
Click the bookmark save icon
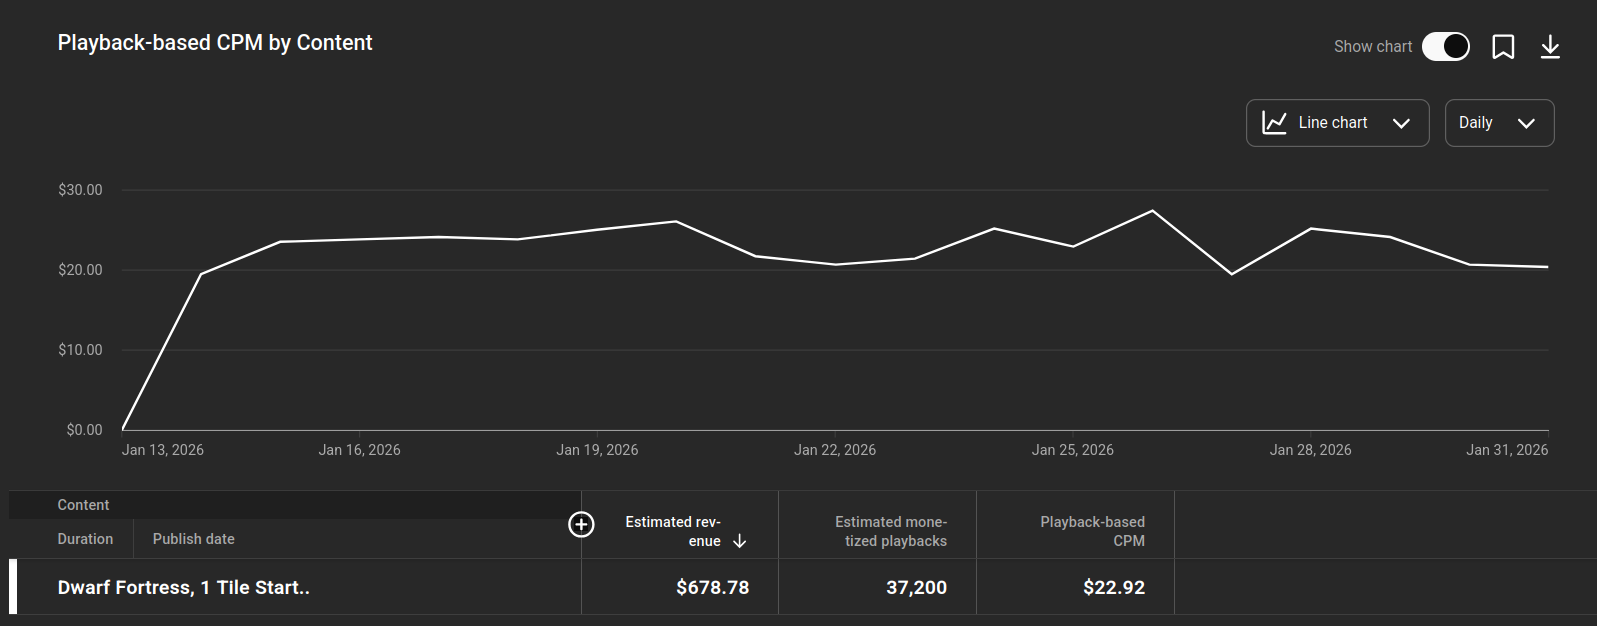[x=1503, y=47]
